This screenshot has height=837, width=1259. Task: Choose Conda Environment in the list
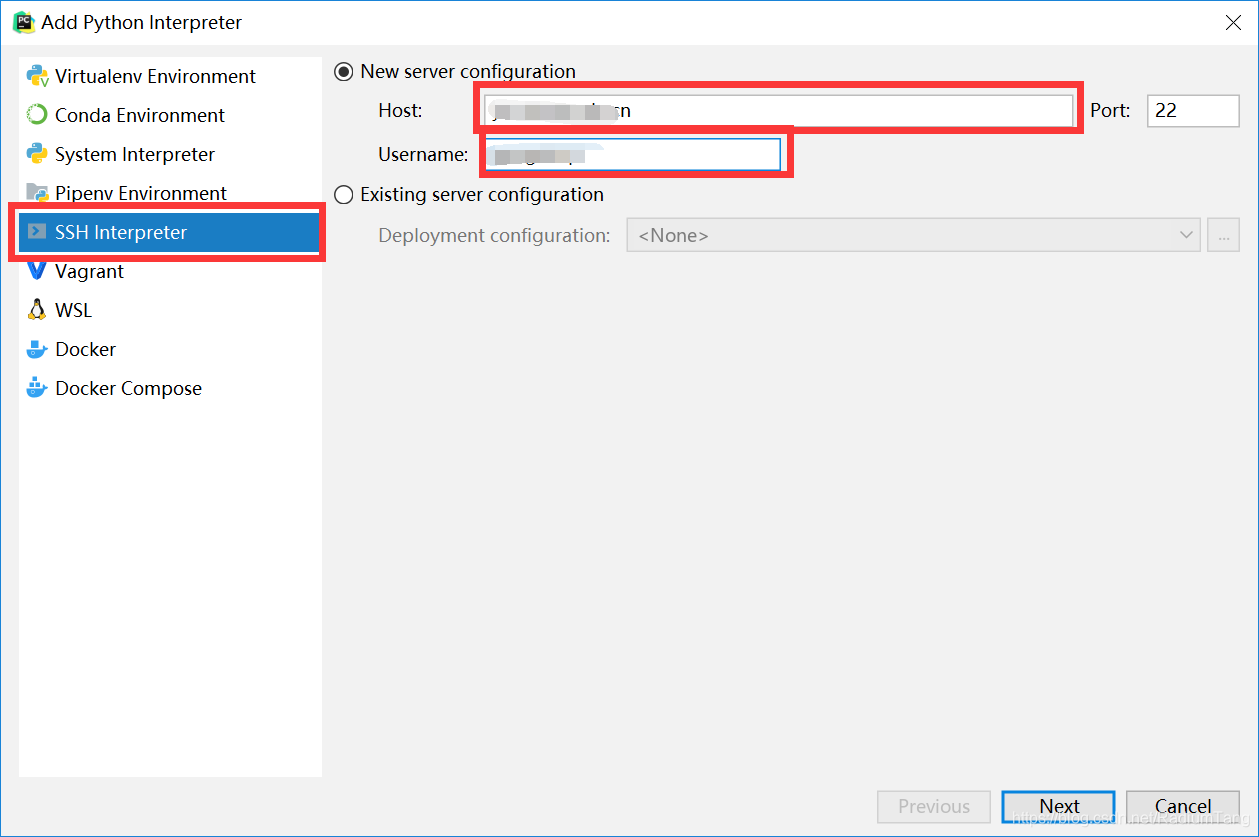[170, 115]
